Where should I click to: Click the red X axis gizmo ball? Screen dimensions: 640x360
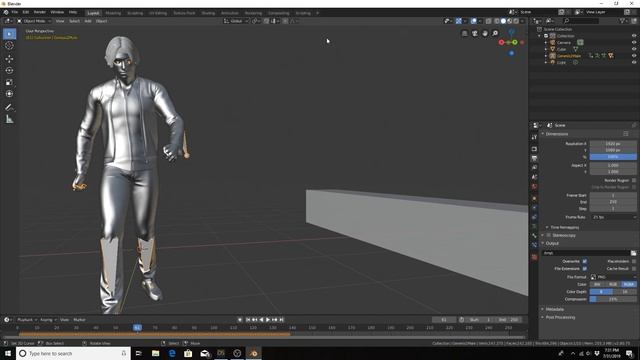(502, 42)
